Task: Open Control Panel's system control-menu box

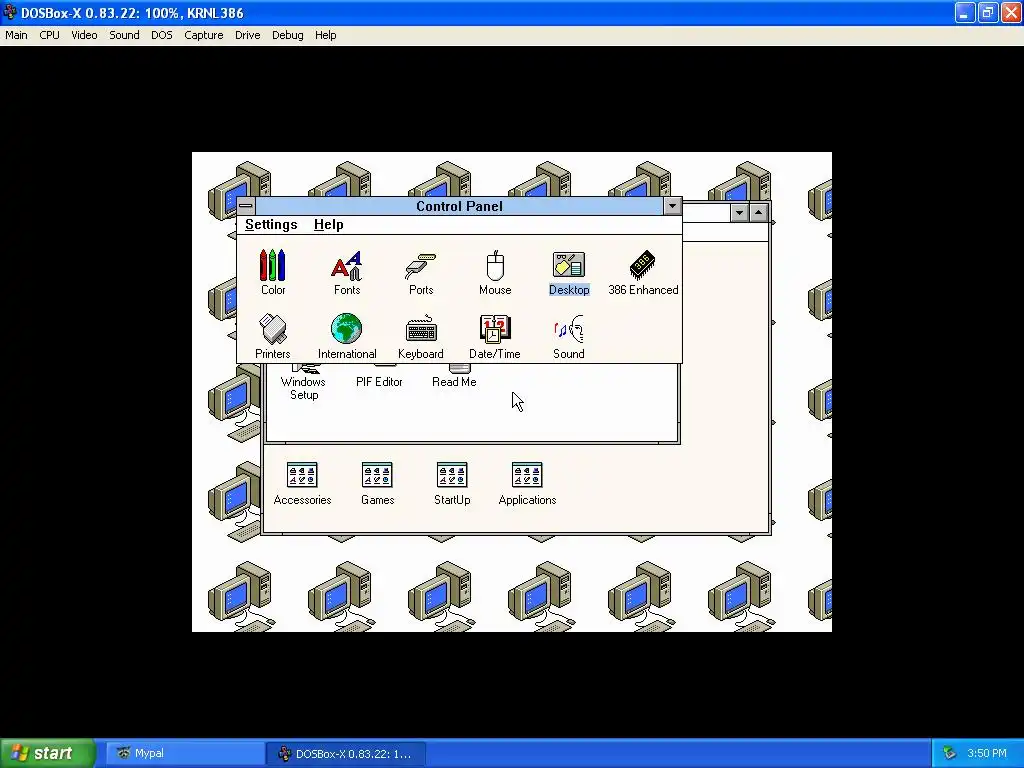Action: click(x=246, y=206)
